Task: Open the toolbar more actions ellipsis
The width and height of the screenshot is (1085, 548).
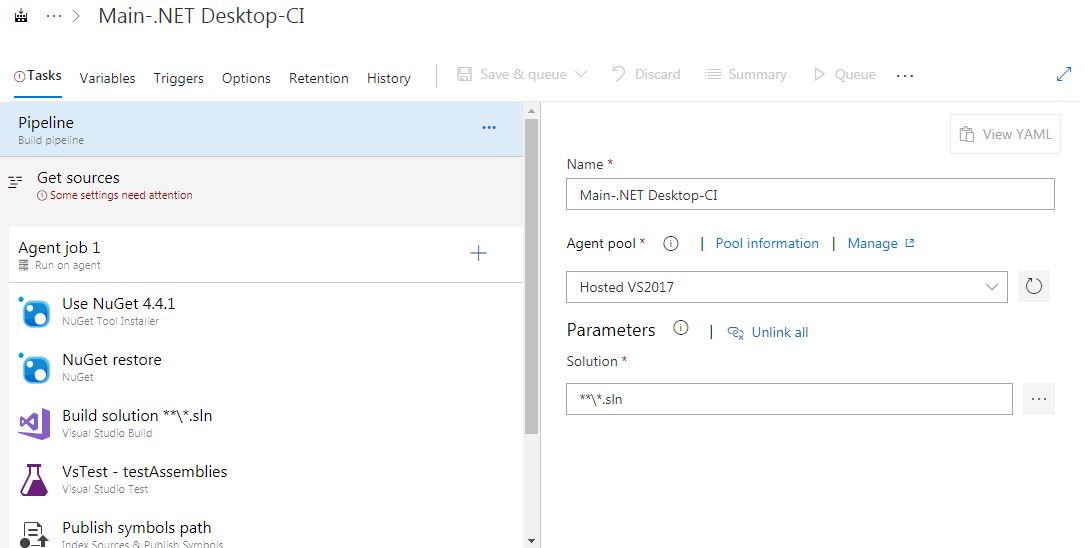Action: (904, 75)
